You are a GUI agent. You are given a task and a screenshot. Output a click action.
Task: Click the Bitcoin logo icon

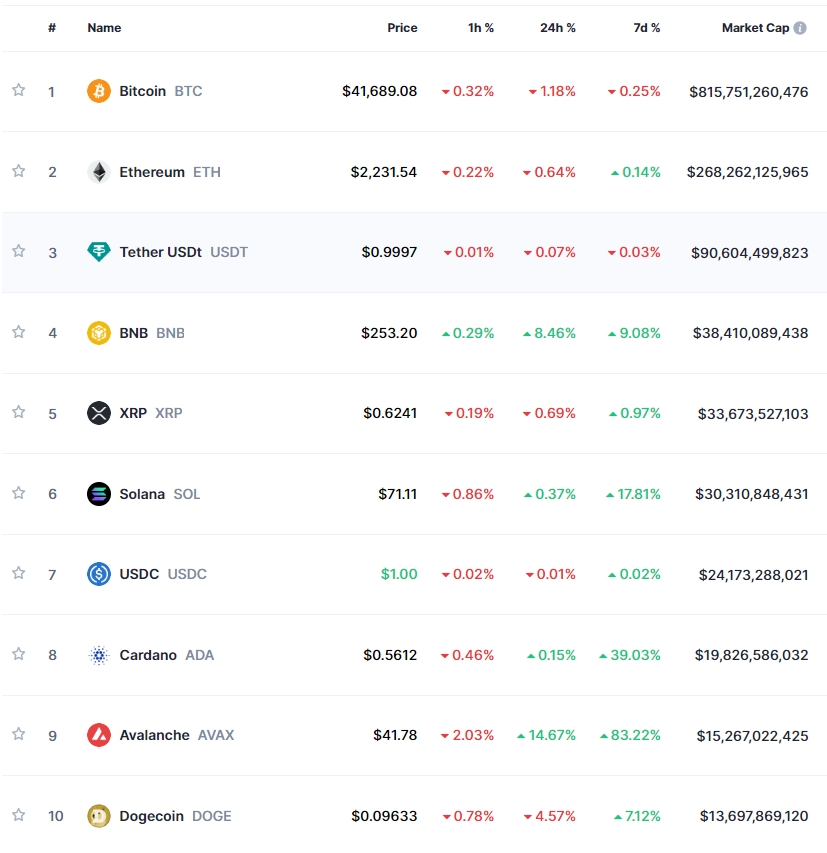coord(98,91)
